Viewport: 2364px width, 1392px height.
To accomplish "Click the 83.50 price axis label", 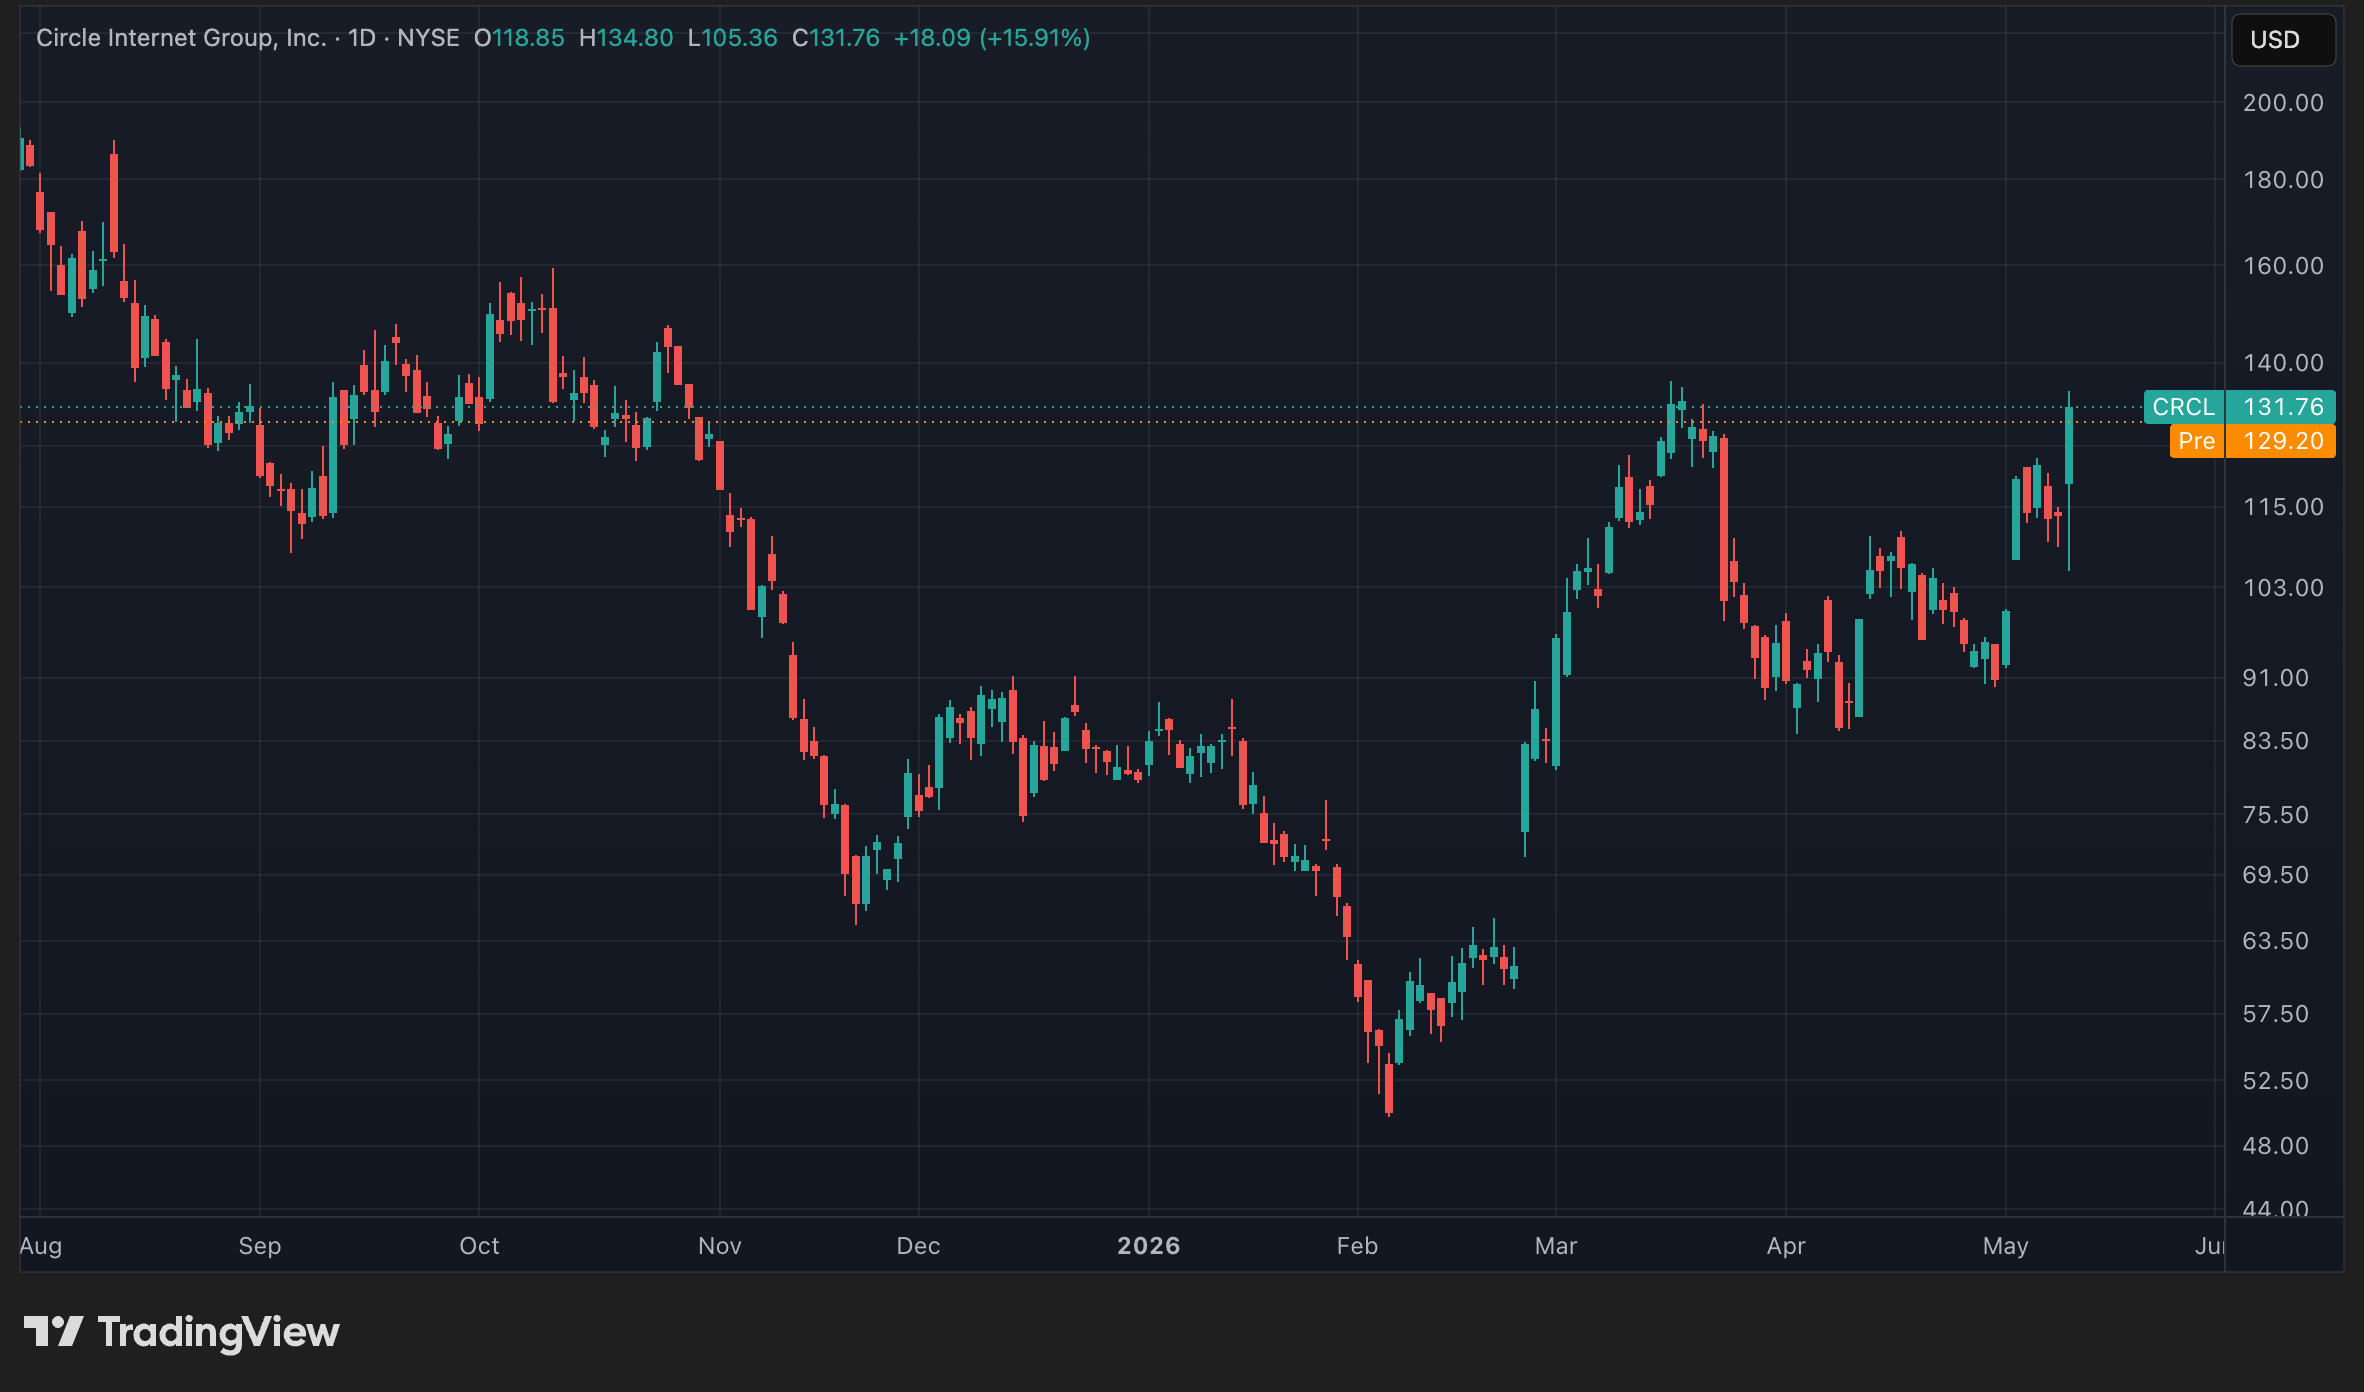I will (x=2276, y=741).
